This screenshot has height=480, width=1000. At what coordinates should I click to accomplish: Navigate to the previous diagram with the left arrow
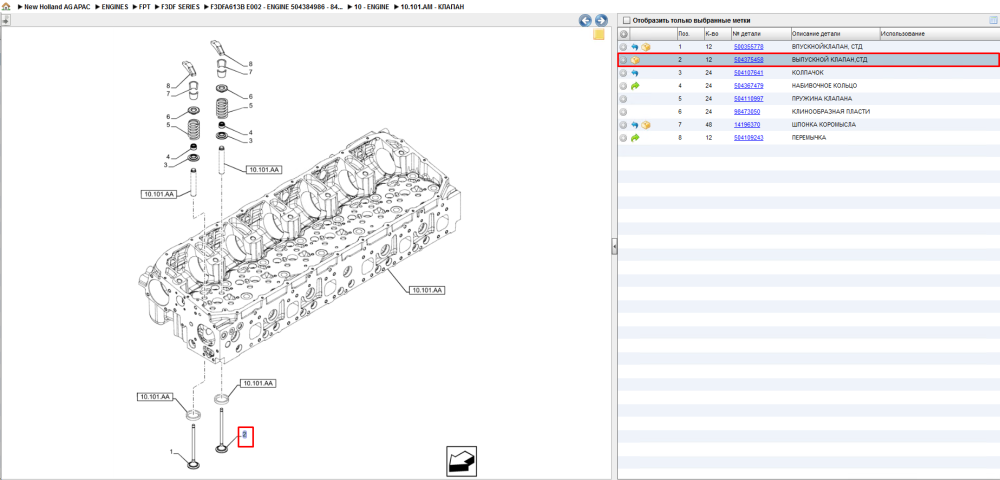point(585,20)
